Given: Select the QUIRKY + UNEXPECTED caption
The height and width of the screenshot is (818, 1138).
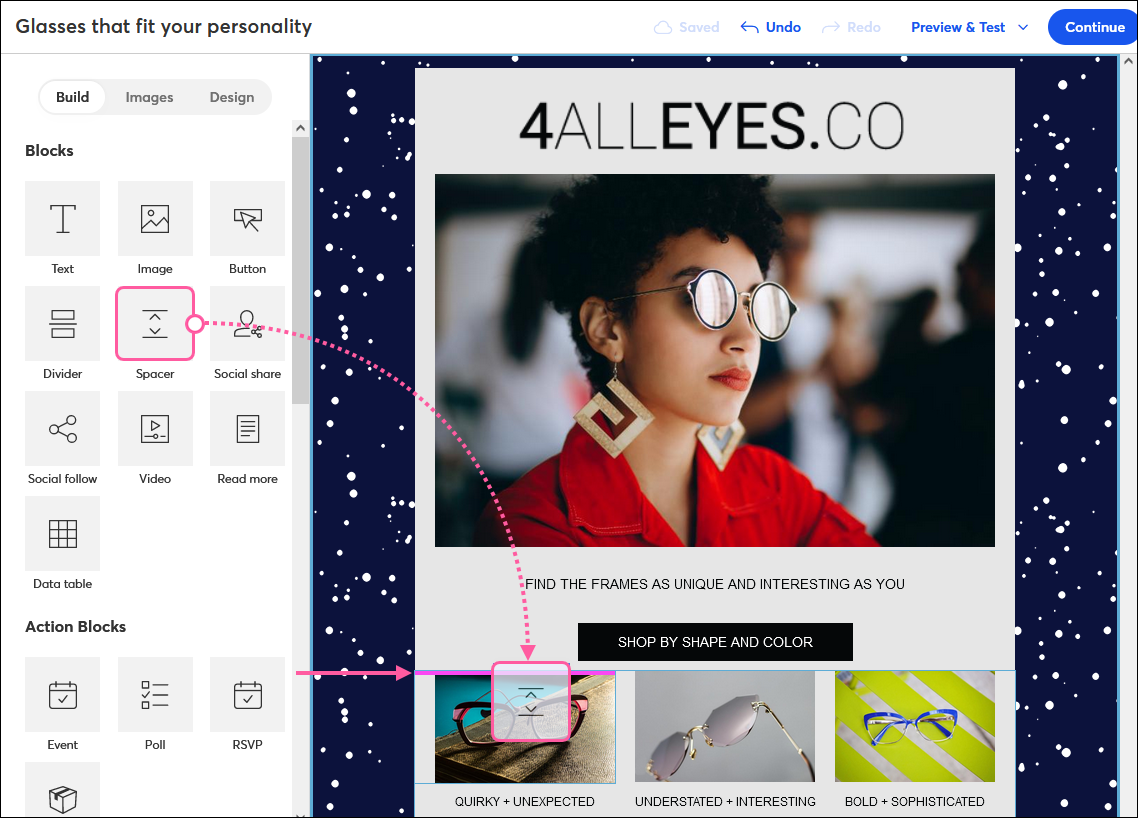Looking at the screenshot, I should 524,802.
